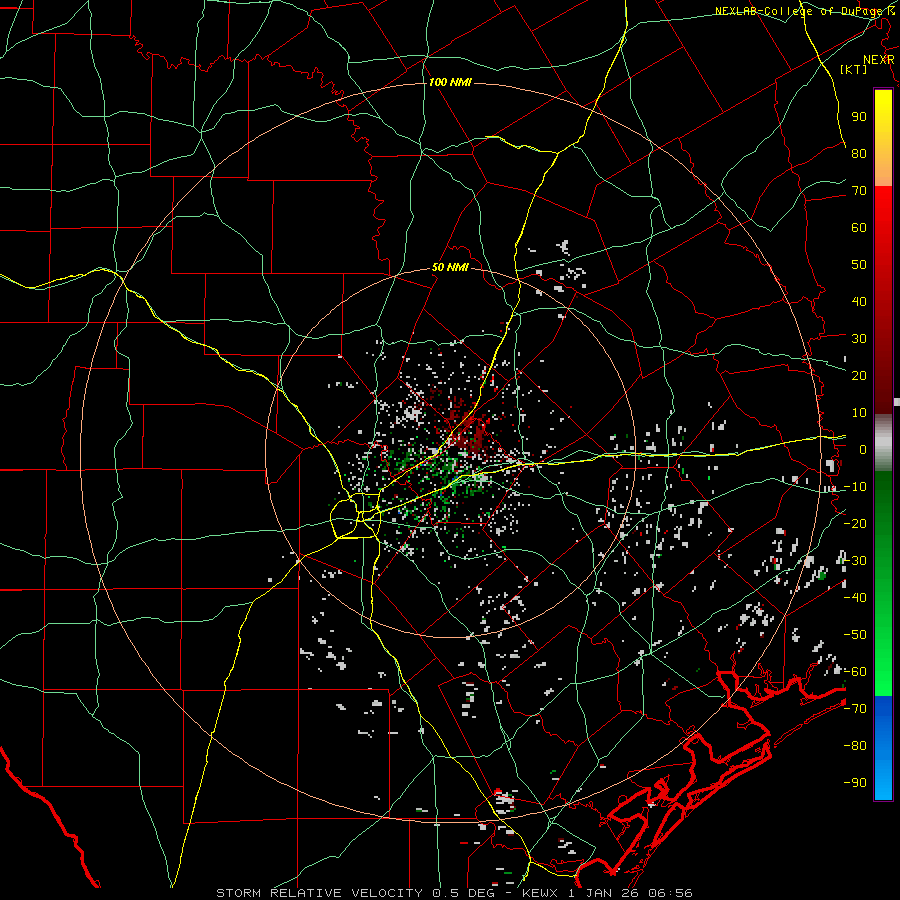The image size is (900, 900).
Task: Click the -20 scale label
Action: [x=855, y=523]
